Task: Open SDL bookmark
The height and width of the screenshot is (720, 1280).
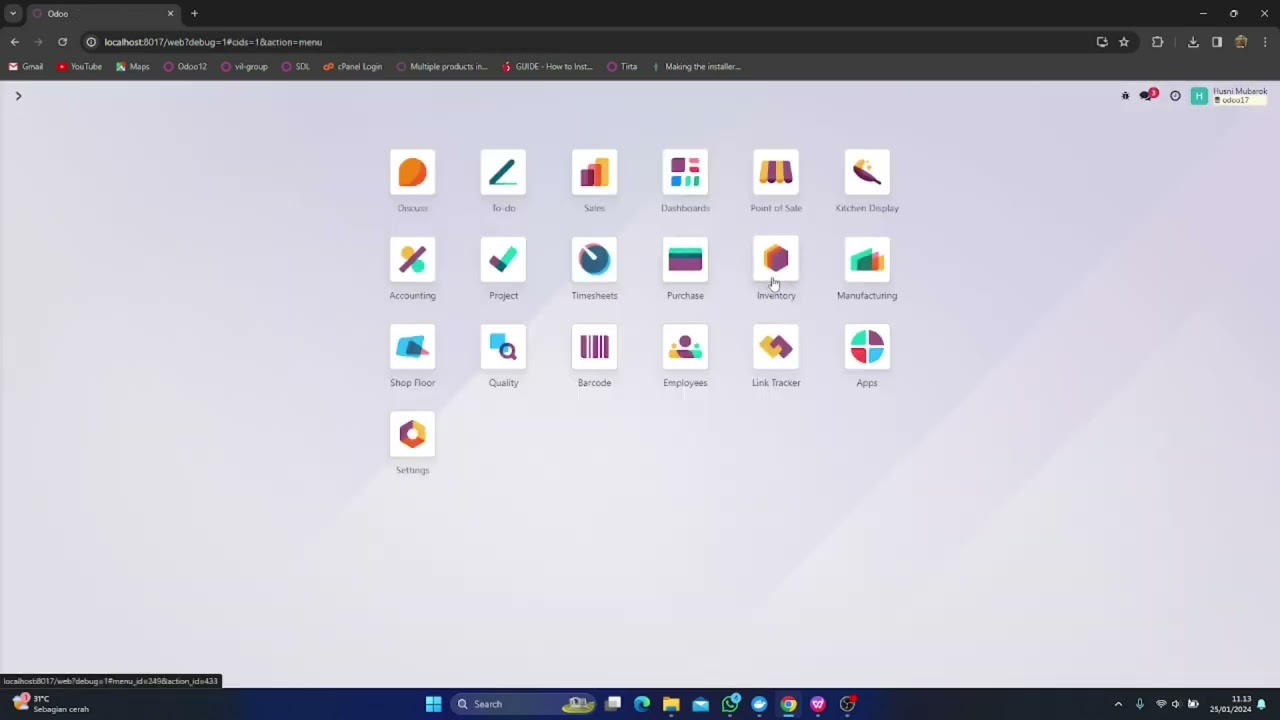Action: click(296, 67)
